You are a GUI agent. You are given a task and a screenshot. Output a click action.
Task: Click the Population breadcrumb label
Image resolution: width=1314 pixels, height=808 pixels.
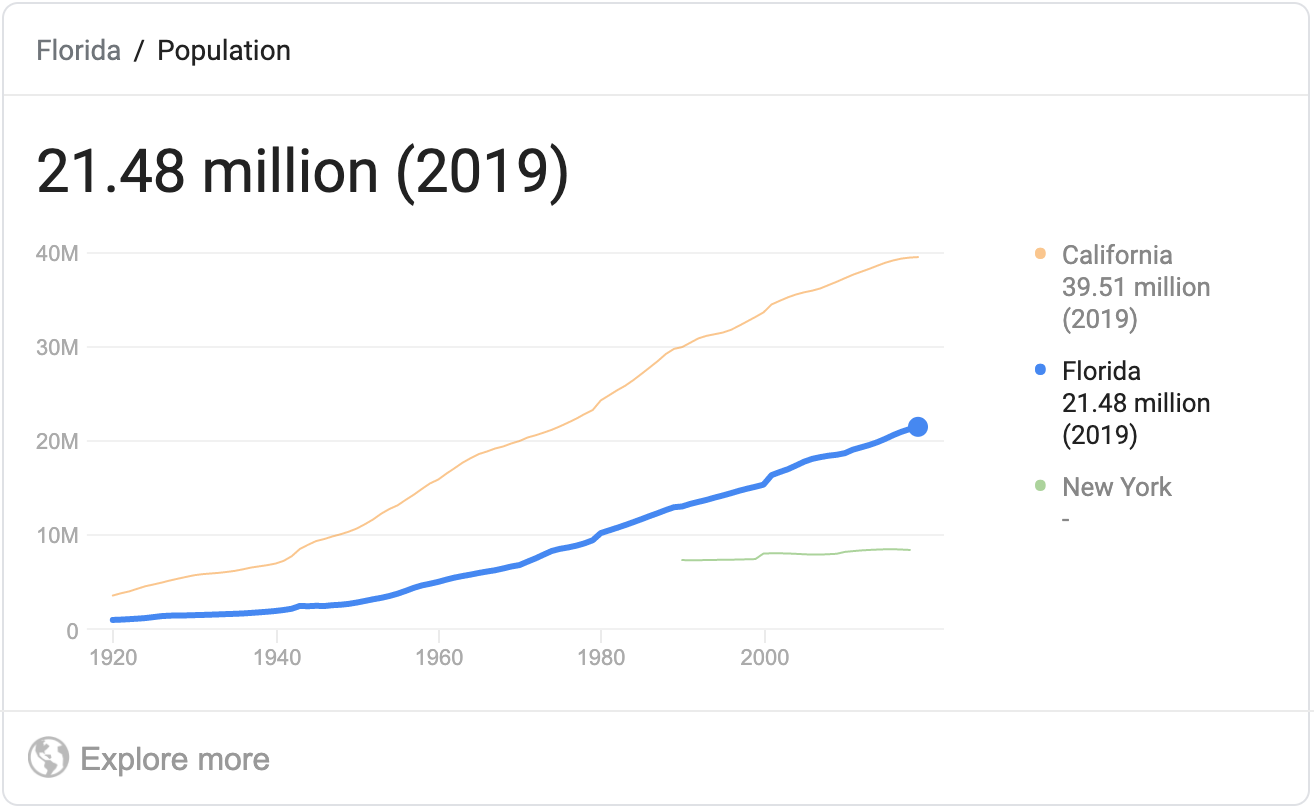pyautogui.click(x=224, y=51)
